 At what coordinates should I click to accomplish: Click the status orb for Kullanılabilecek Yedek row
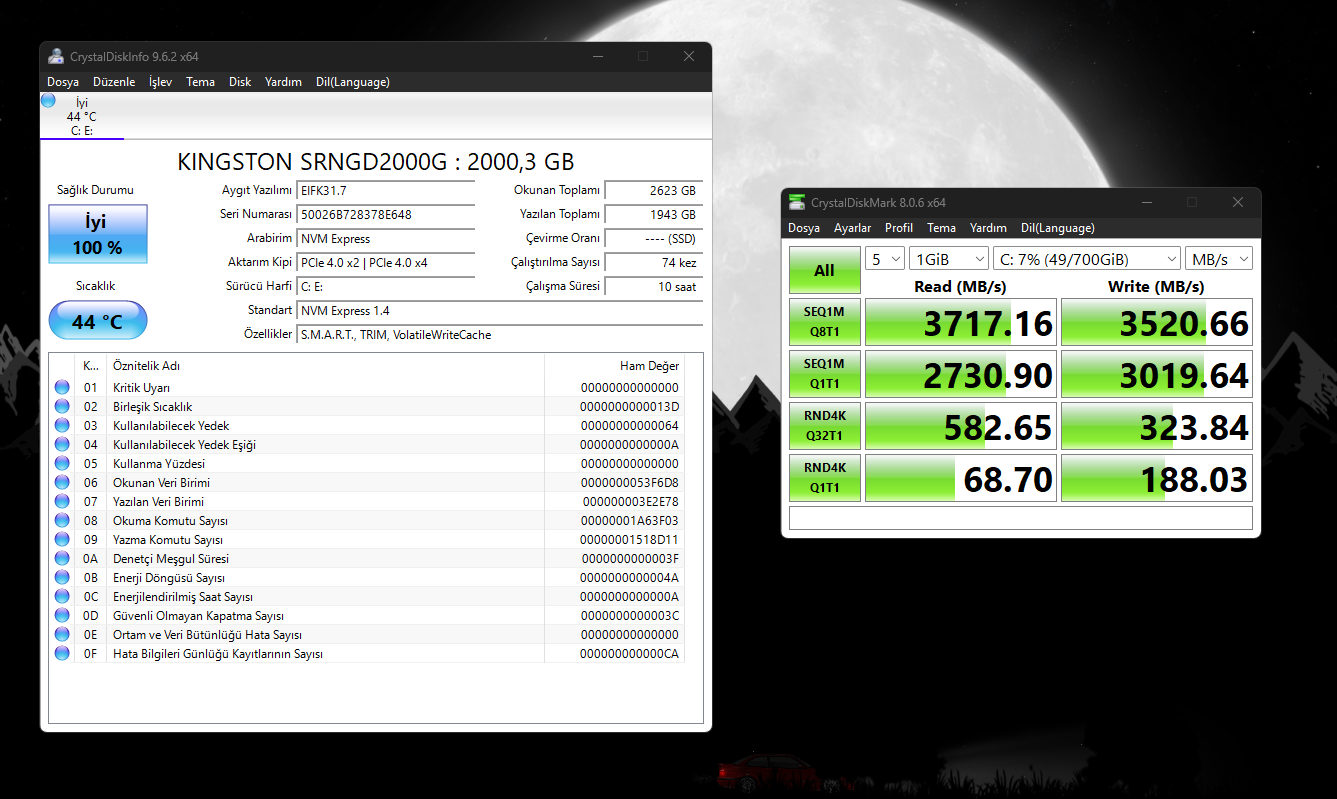tap(62, 425)
